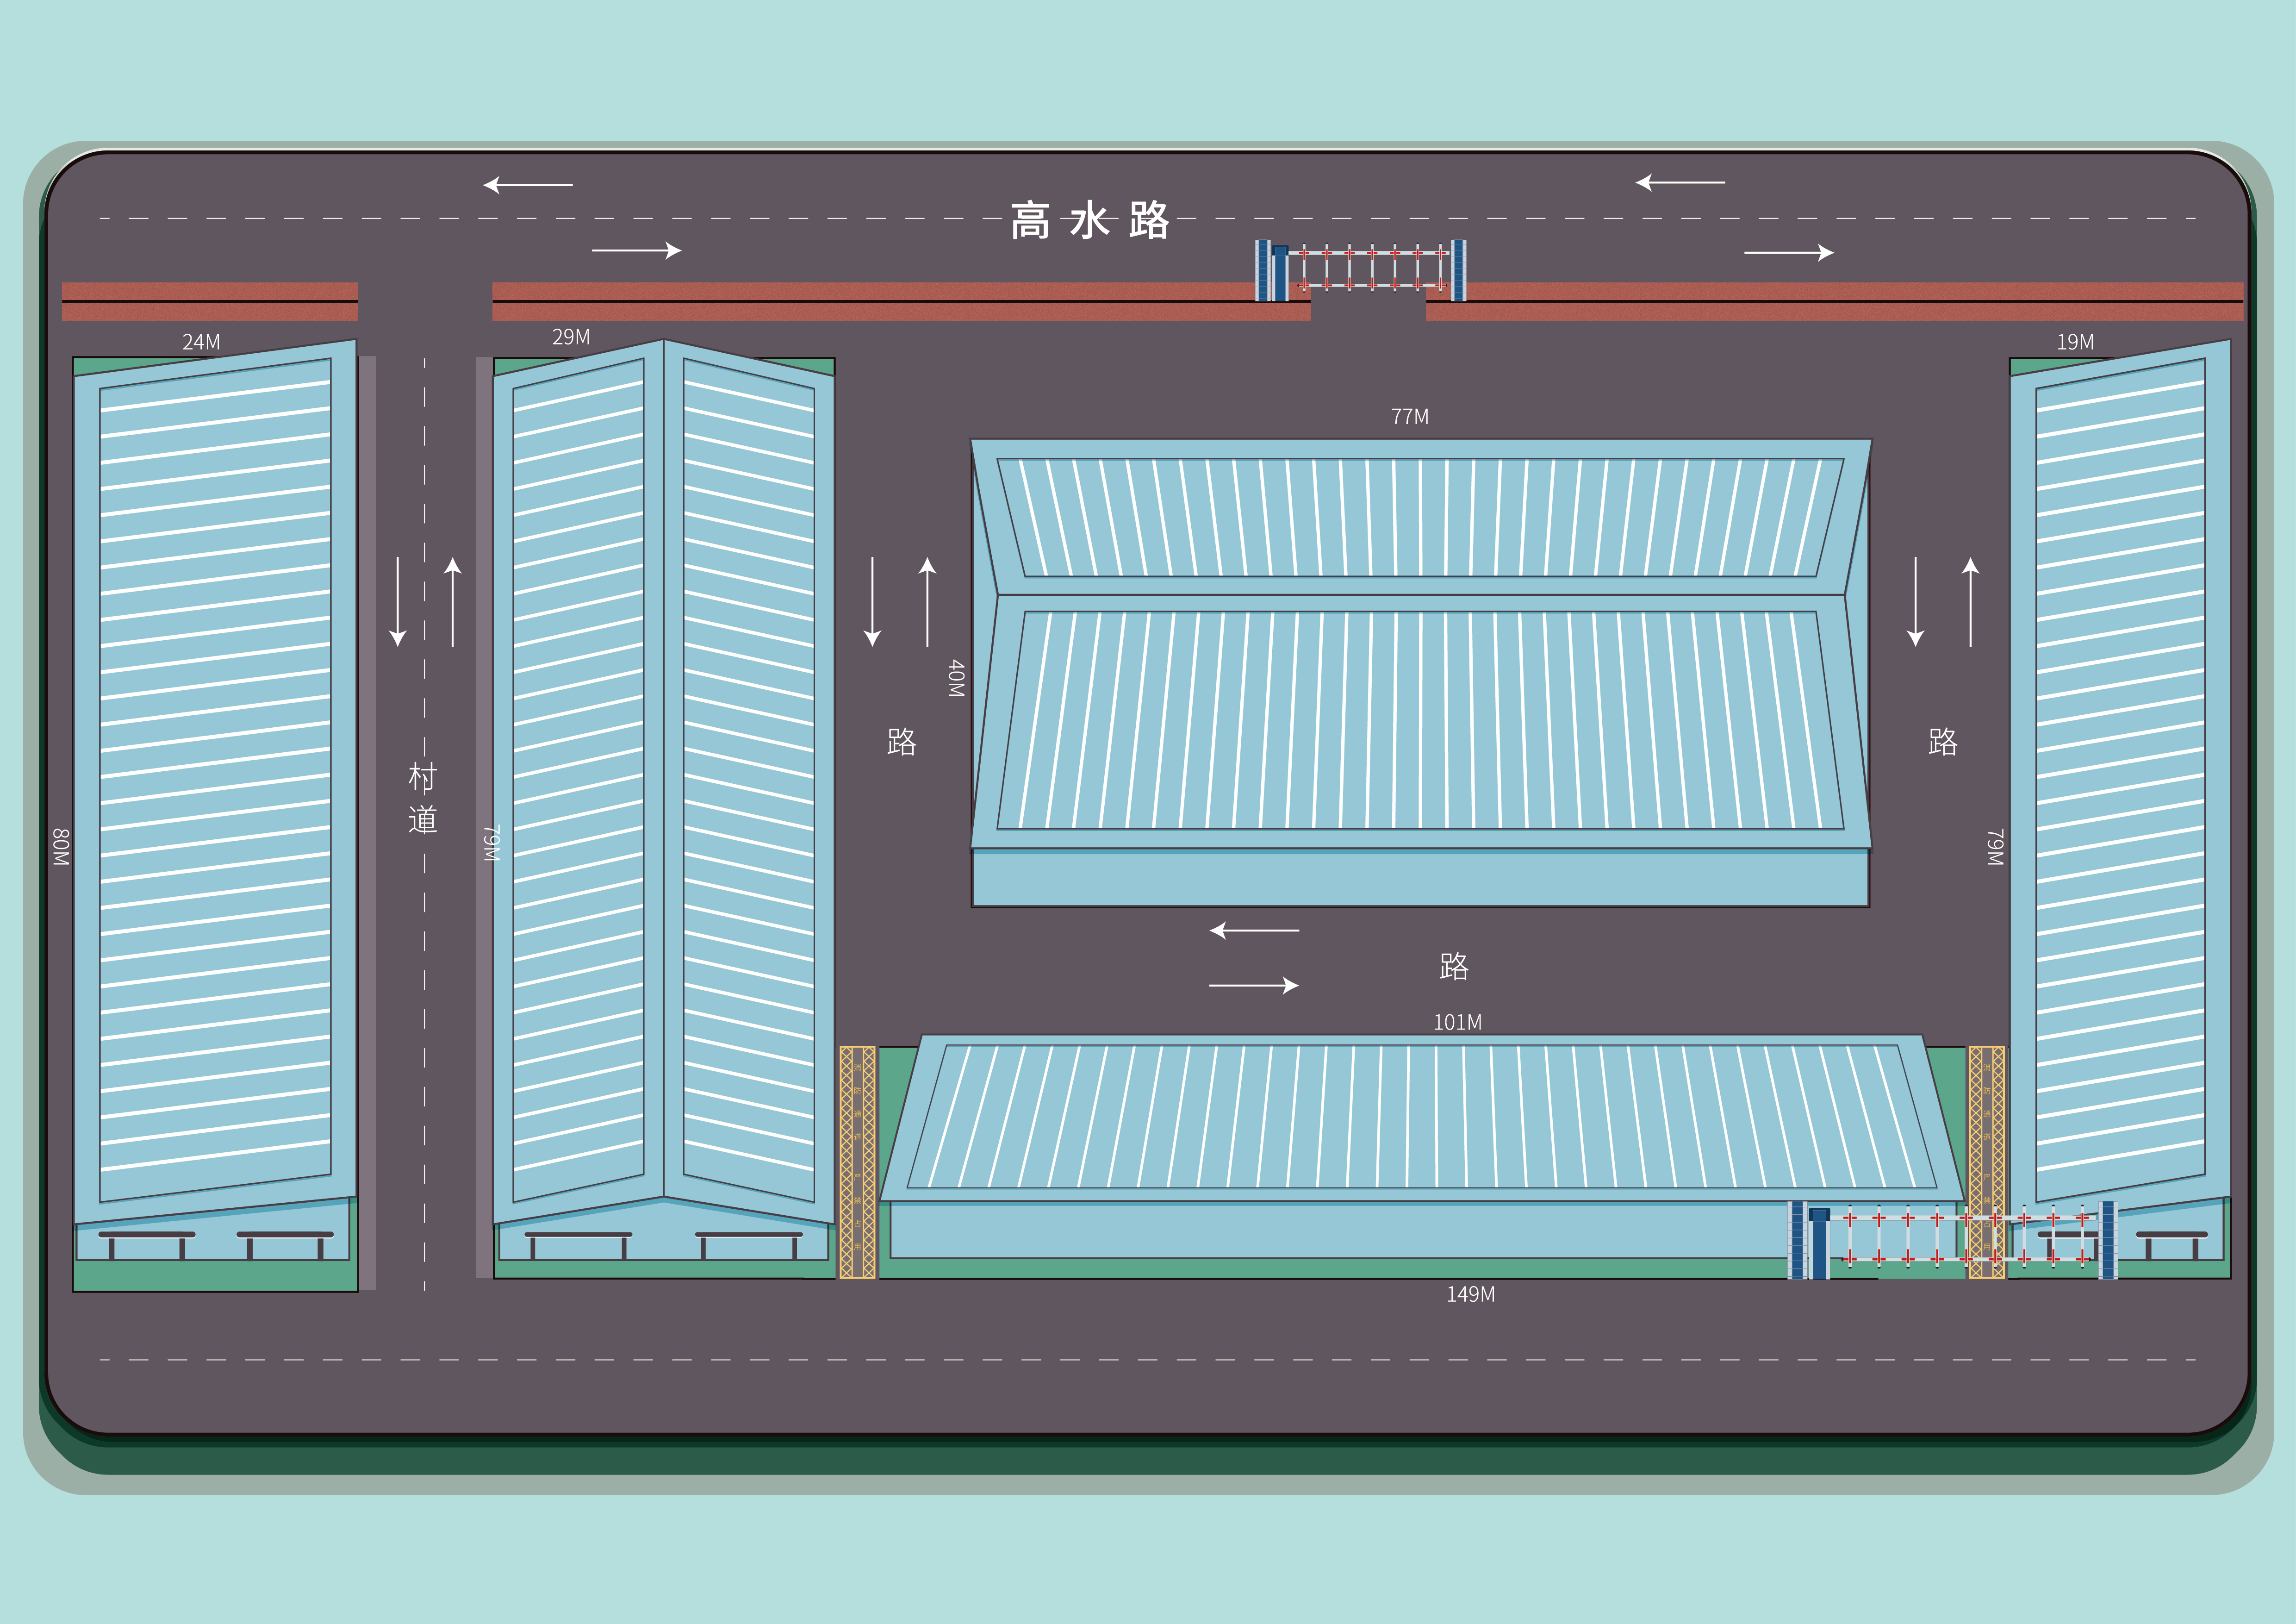Click the 路 label right of the 77M building

[x=1942, y=741]
